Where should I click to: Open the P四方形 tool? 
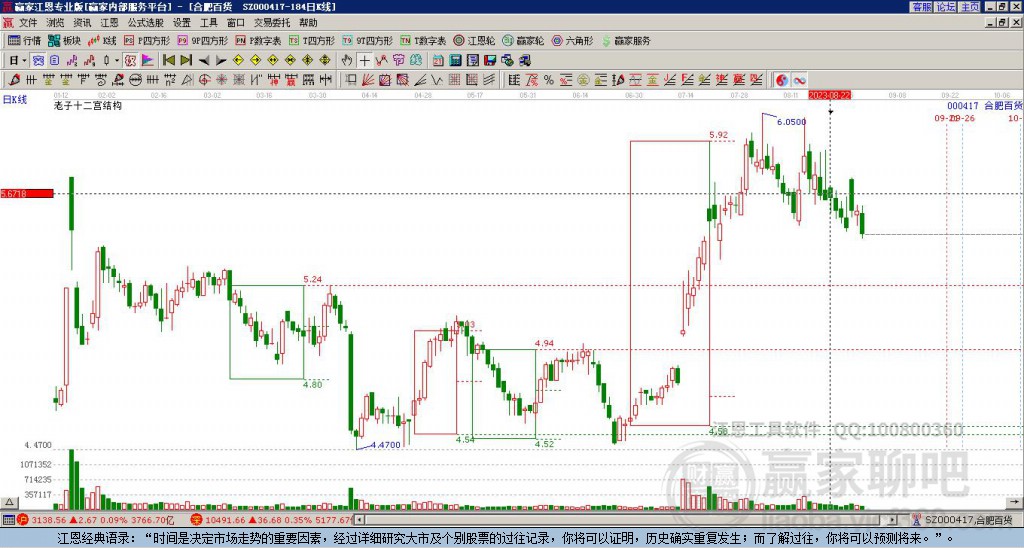pyautogui.click(x=147, y=40)
